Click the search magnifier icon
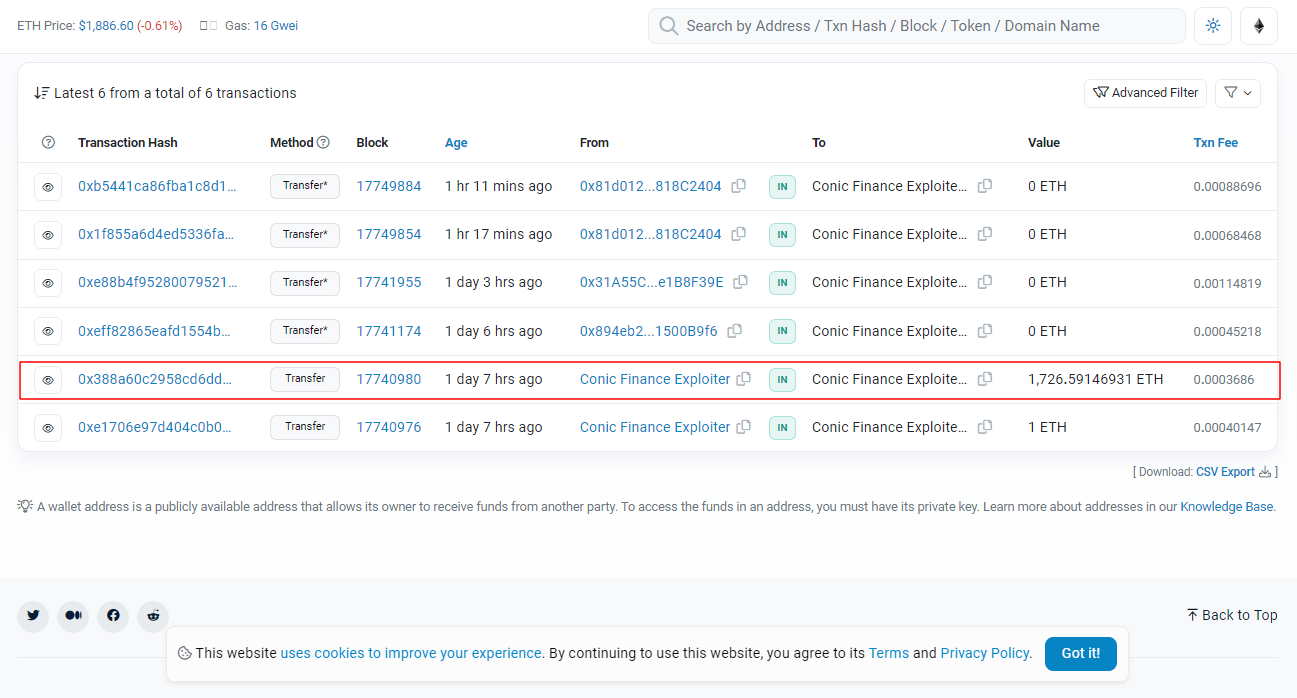 coord(668,26)
